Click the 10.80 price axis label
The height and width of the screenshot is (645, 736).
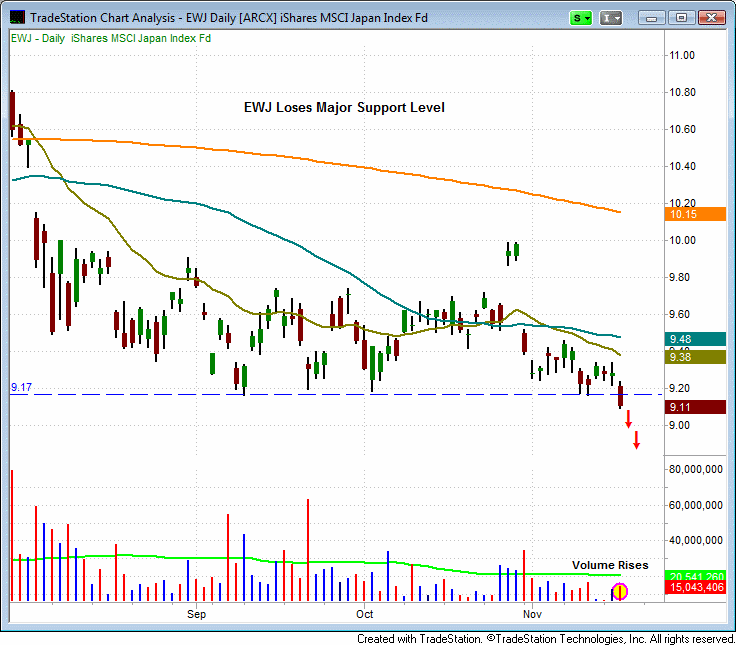(682, 92)
